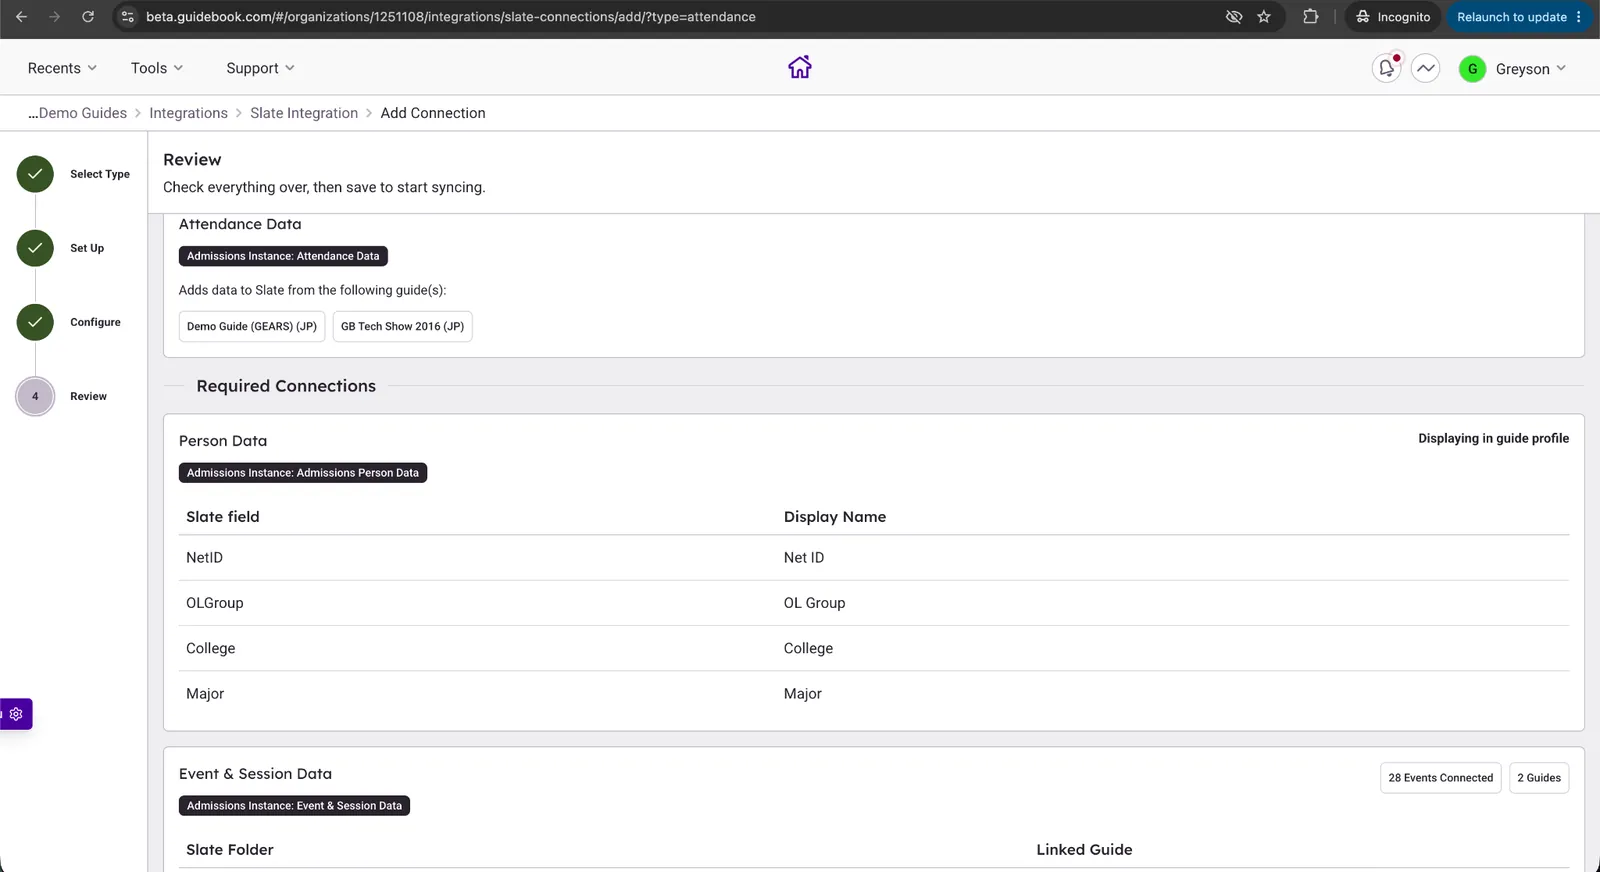The width and height of the screenshot is (1600, 872).
Task: Expand the Tools dropdown menu
Action: coord(157,68)
